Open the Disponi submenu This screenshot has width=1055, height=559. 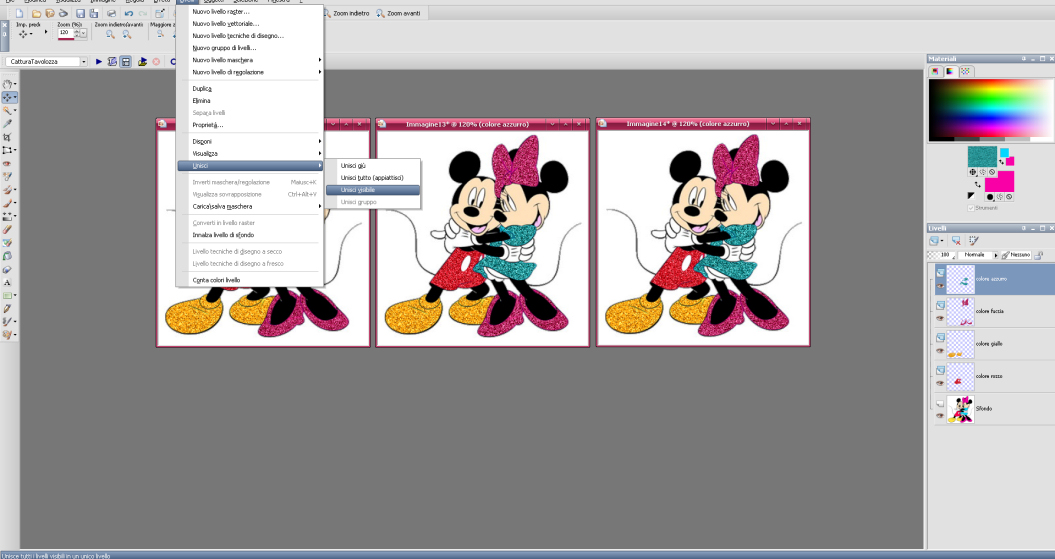250,141
